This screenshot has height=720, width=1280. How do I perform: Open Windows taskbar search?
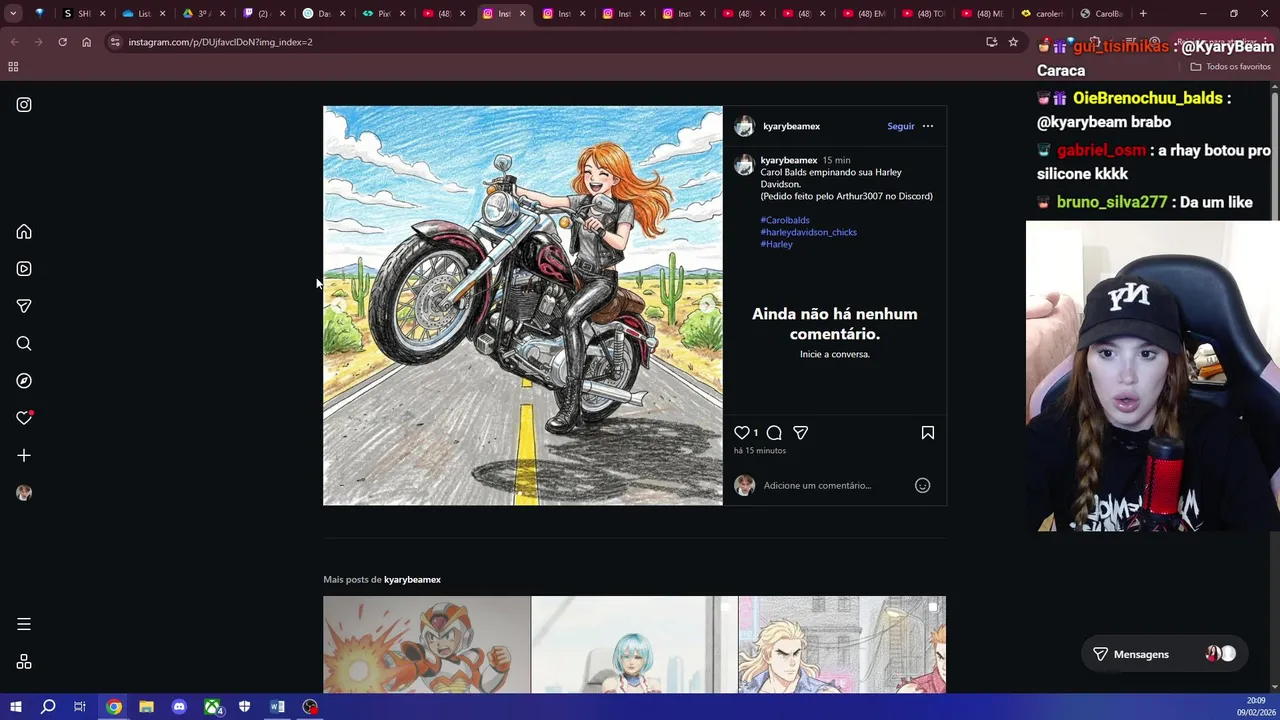[48, 707]
